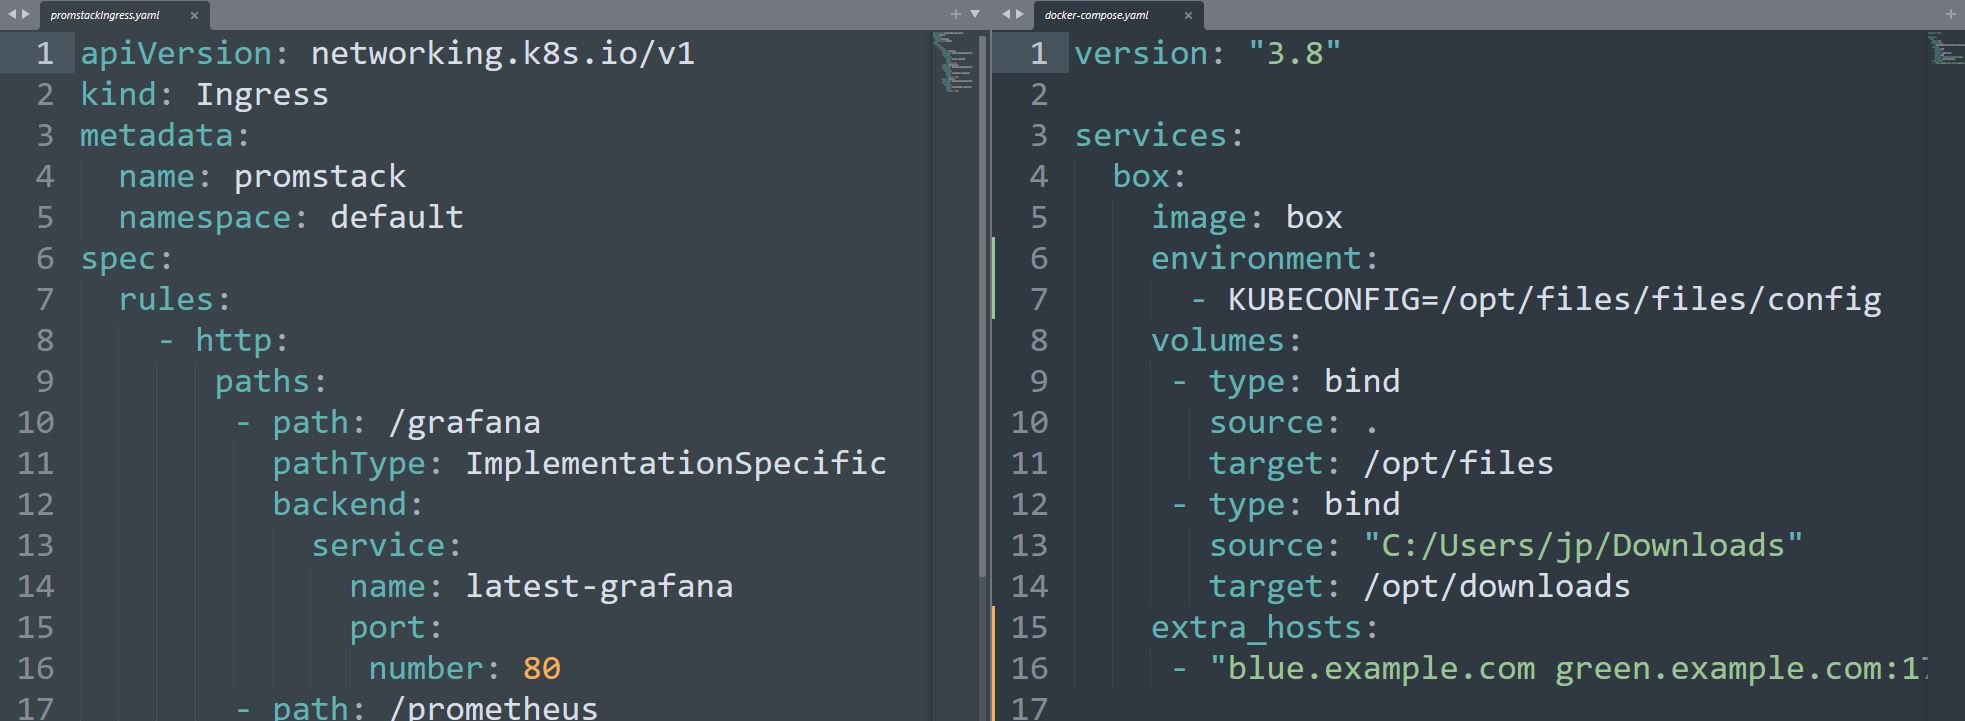Click the left pane's previous tab arrow
Viewport: 1965px width, 721px height.
pyautogui.click(x=11, y=14)
